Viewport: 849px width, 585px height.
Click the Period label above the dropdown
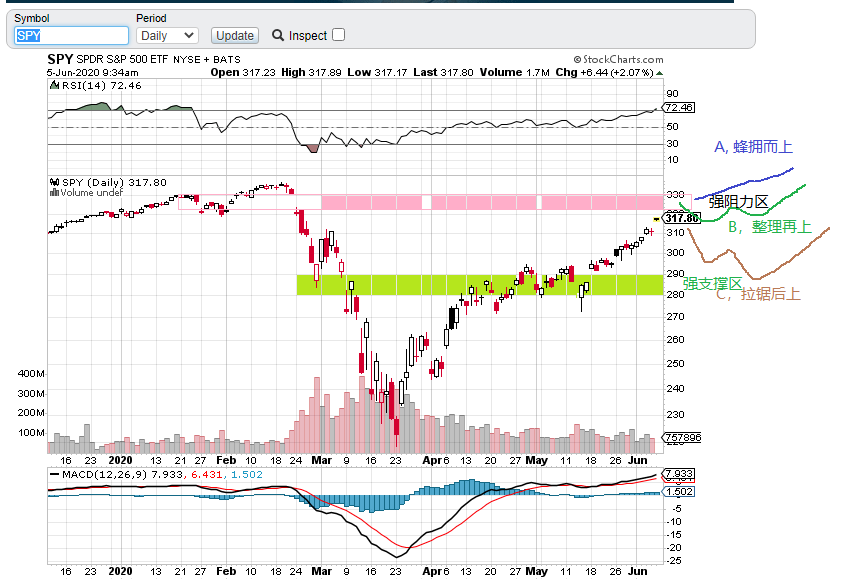click(151, 18)
